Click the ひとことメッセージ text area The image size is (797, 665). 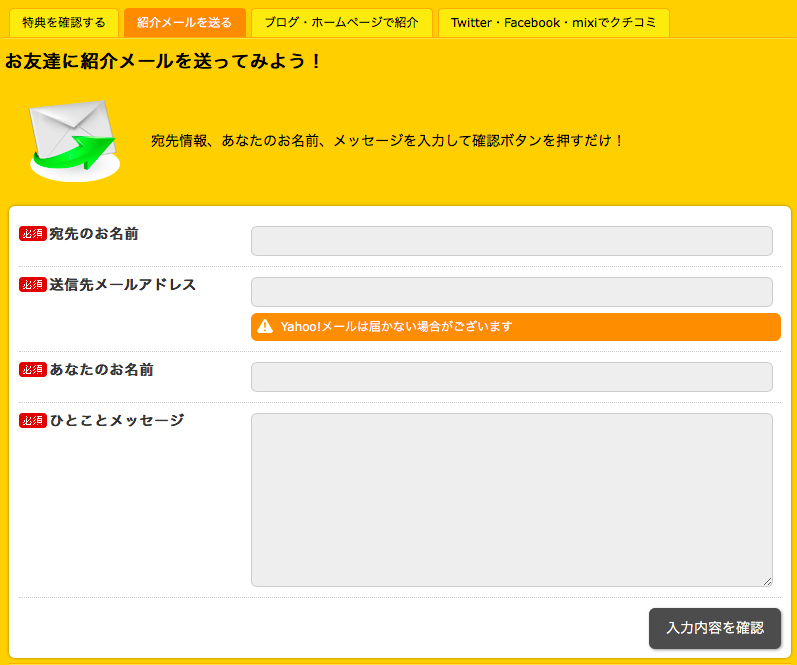point(512,500)
